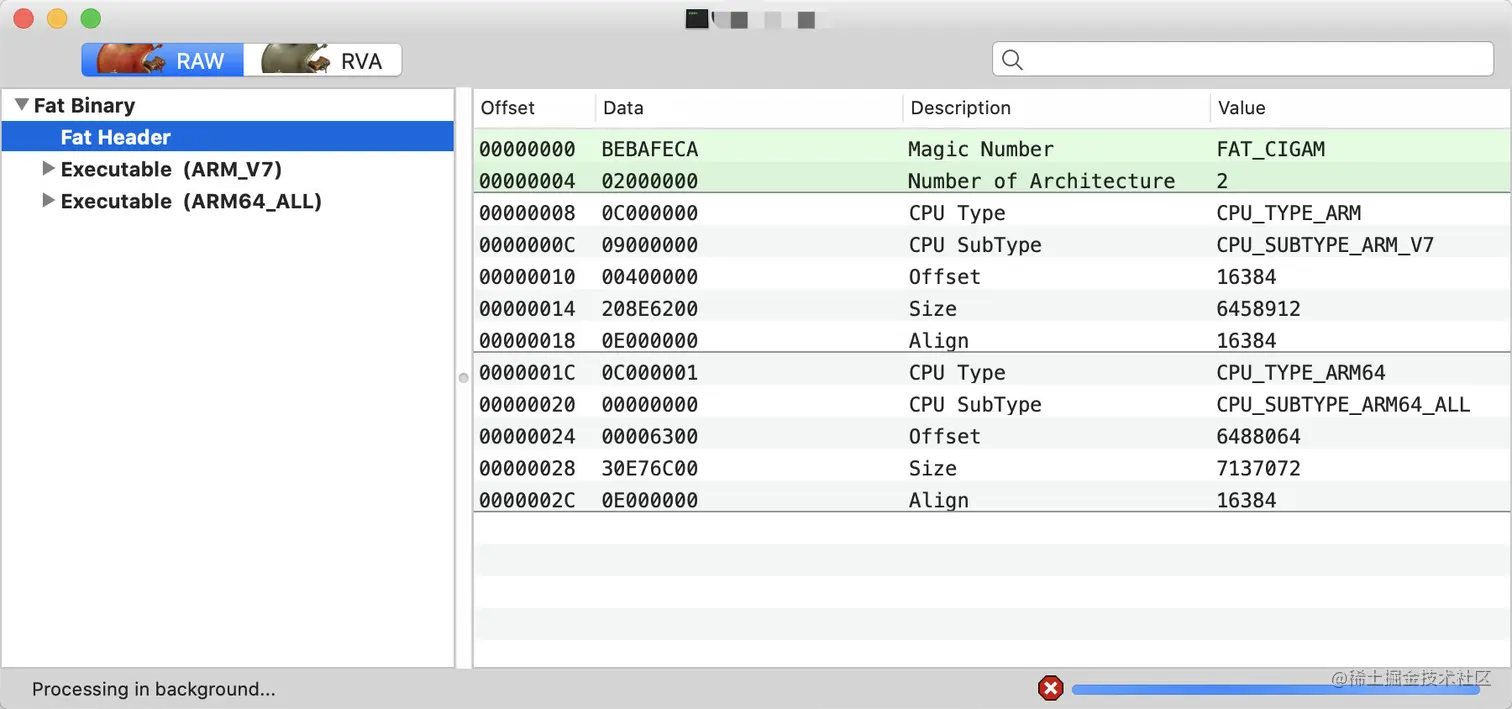Viewport: 1512px width, 709px height.
Task: Select CPU_TYPE_ARM64 value
Action: [1301, 373]
